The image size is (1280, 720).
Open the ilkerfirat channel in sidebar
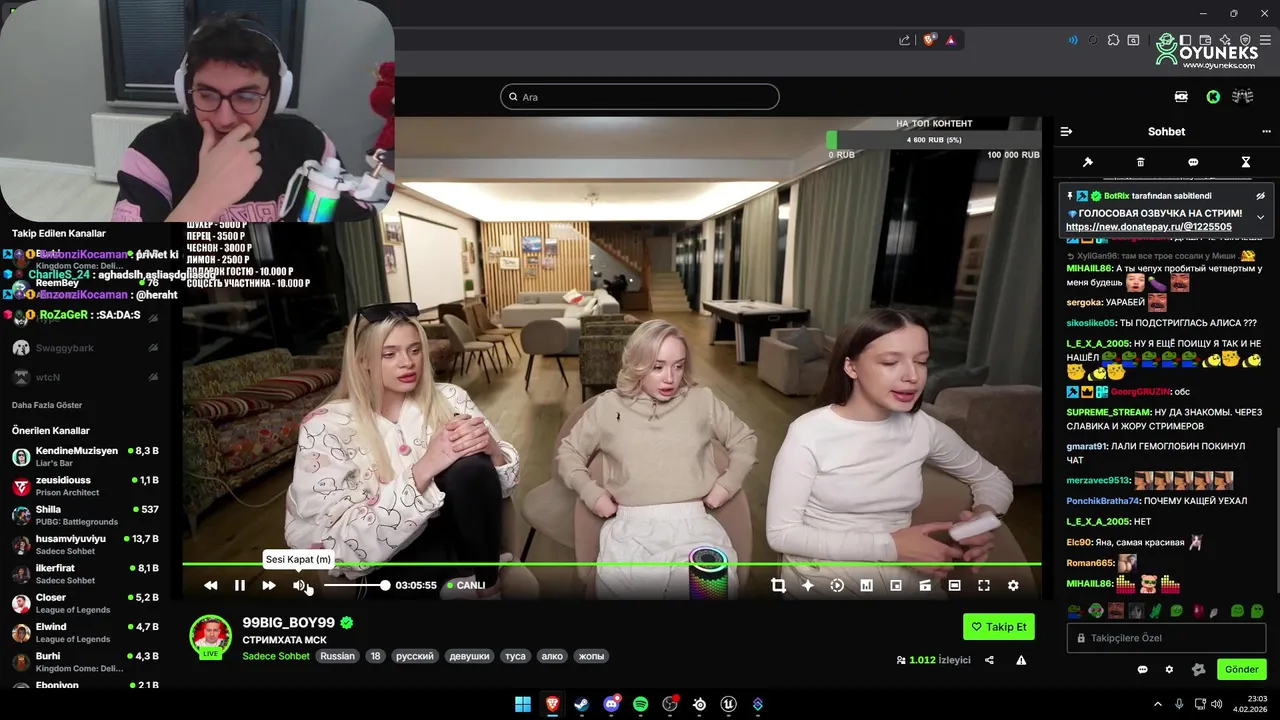click(86, 574)
